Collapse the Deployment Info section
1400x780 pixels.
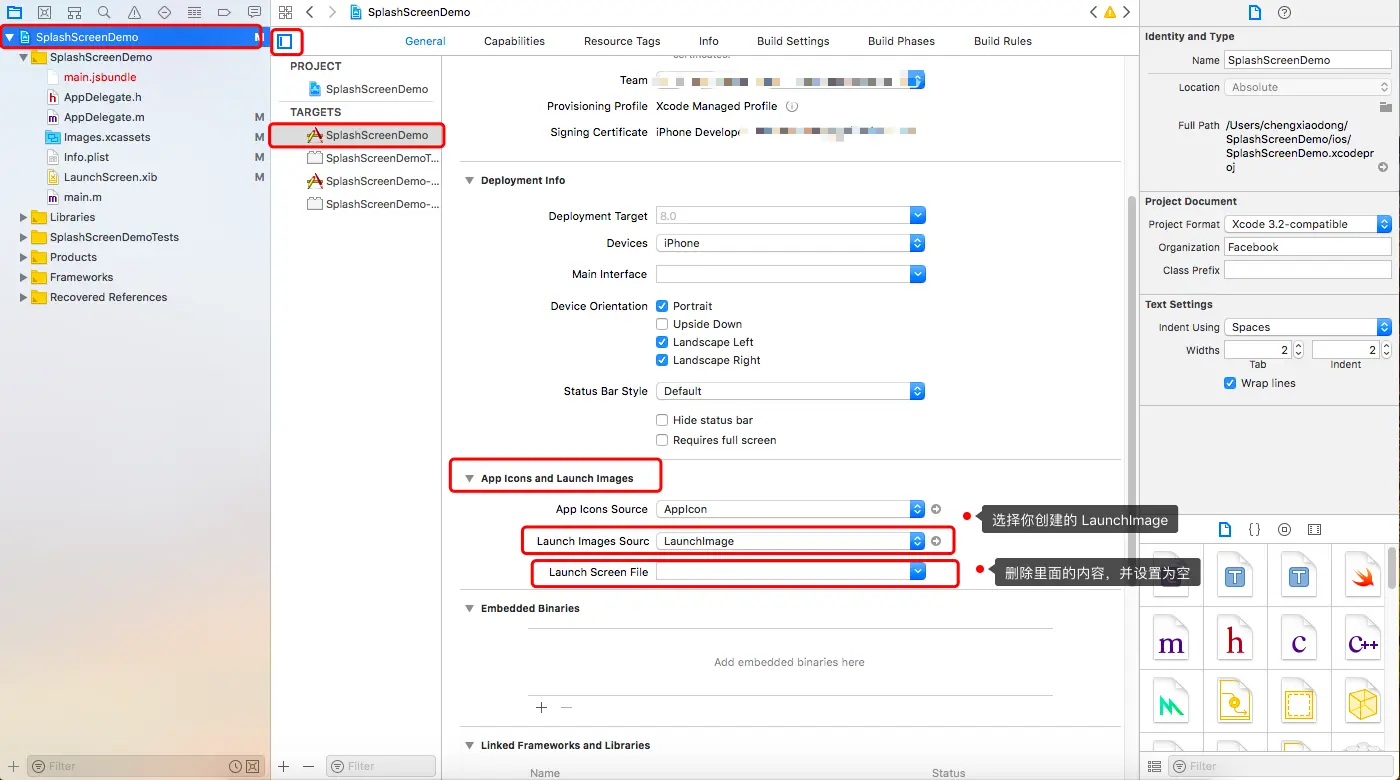[x=469, y=180]
